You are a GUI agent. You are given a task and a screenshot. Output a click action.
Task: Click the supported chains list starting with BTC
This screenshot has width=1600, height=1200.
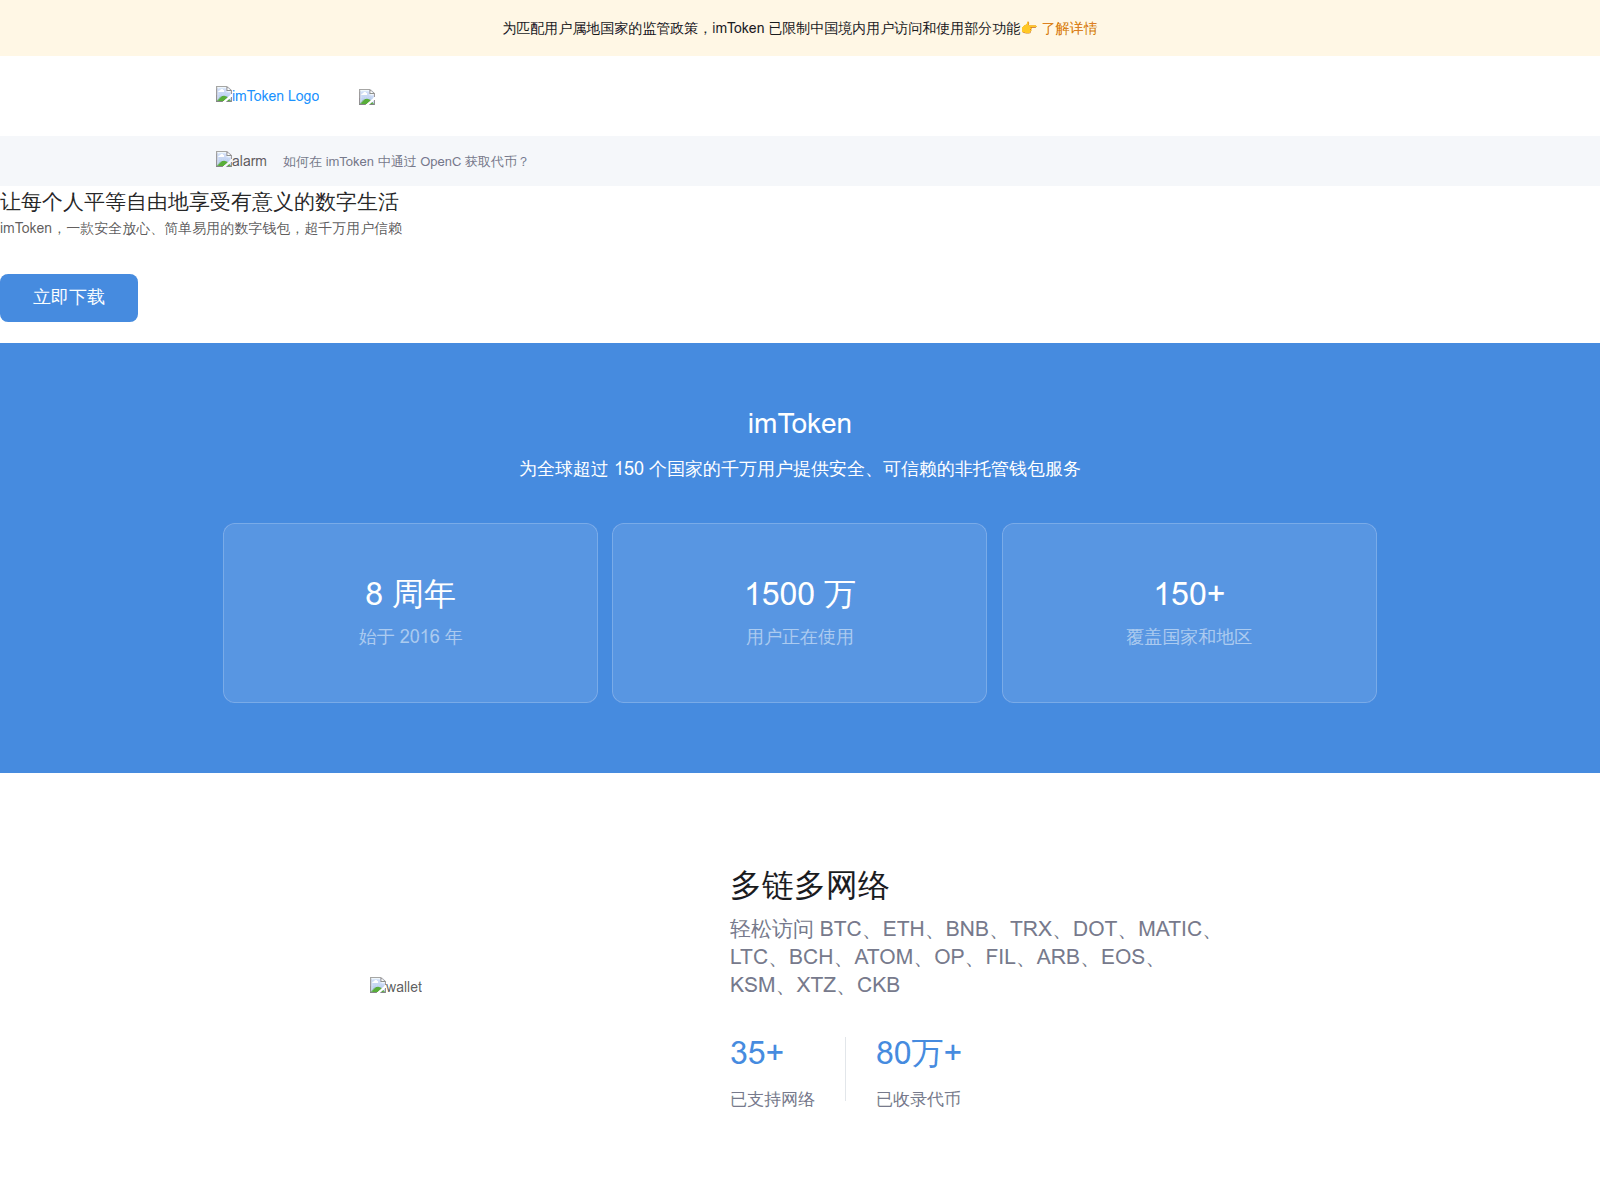click(x=970, y=957)
